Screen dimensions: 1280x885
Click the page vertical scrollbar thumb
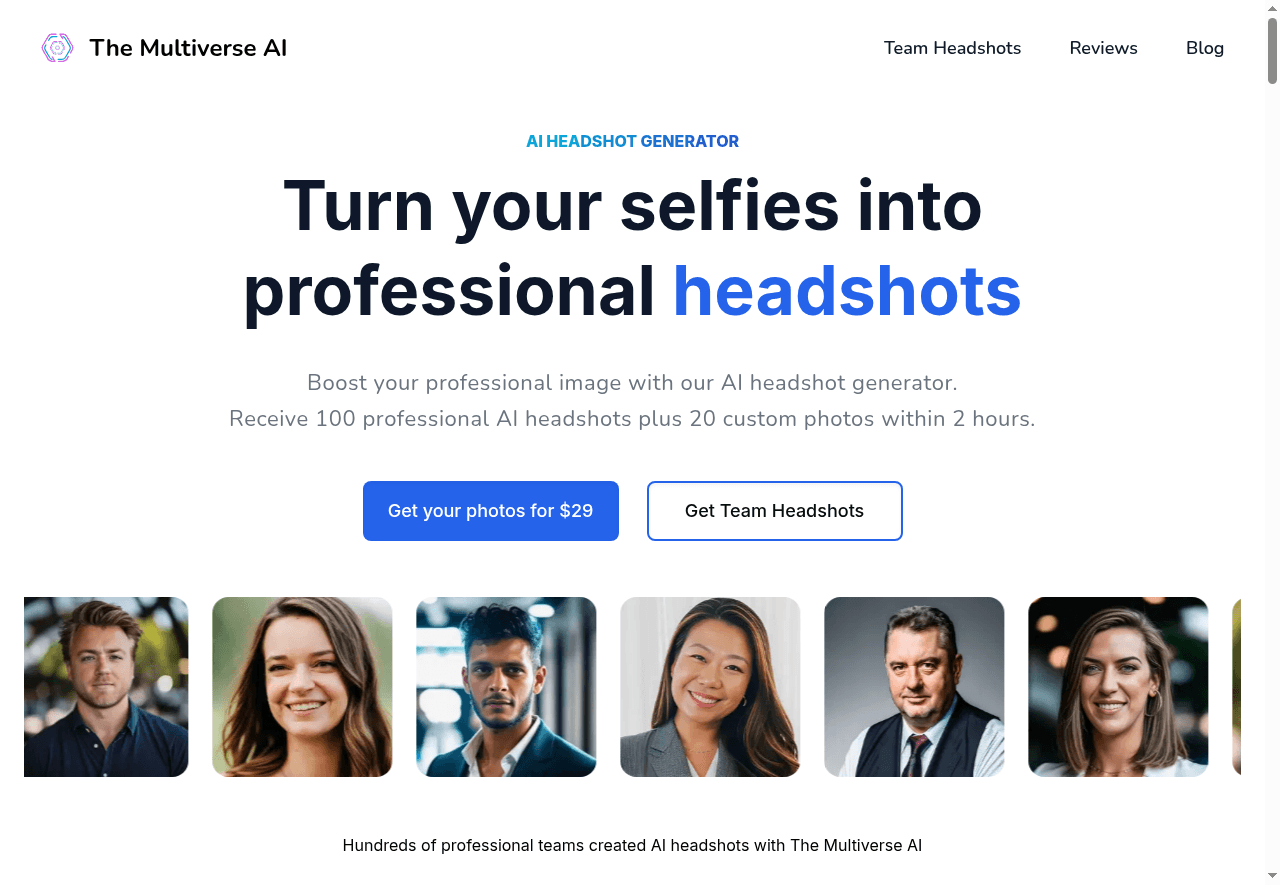1273,50
